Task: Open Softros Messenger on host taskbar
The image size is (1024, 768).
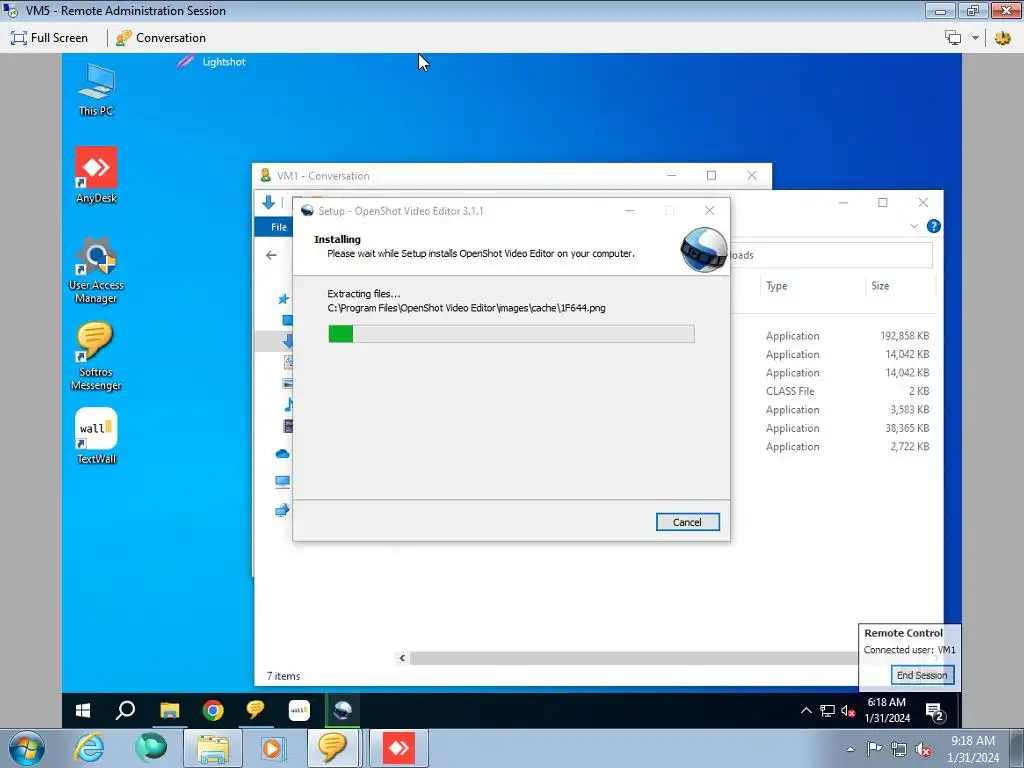Action: [x=332, y=748]
